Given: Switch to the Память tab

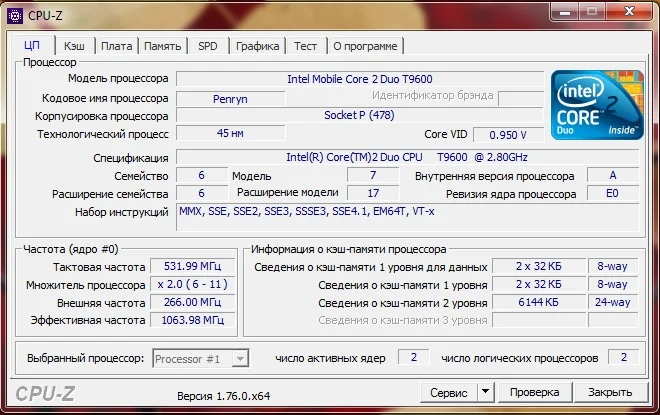Looking at the screenshot, I should (162, 46).
